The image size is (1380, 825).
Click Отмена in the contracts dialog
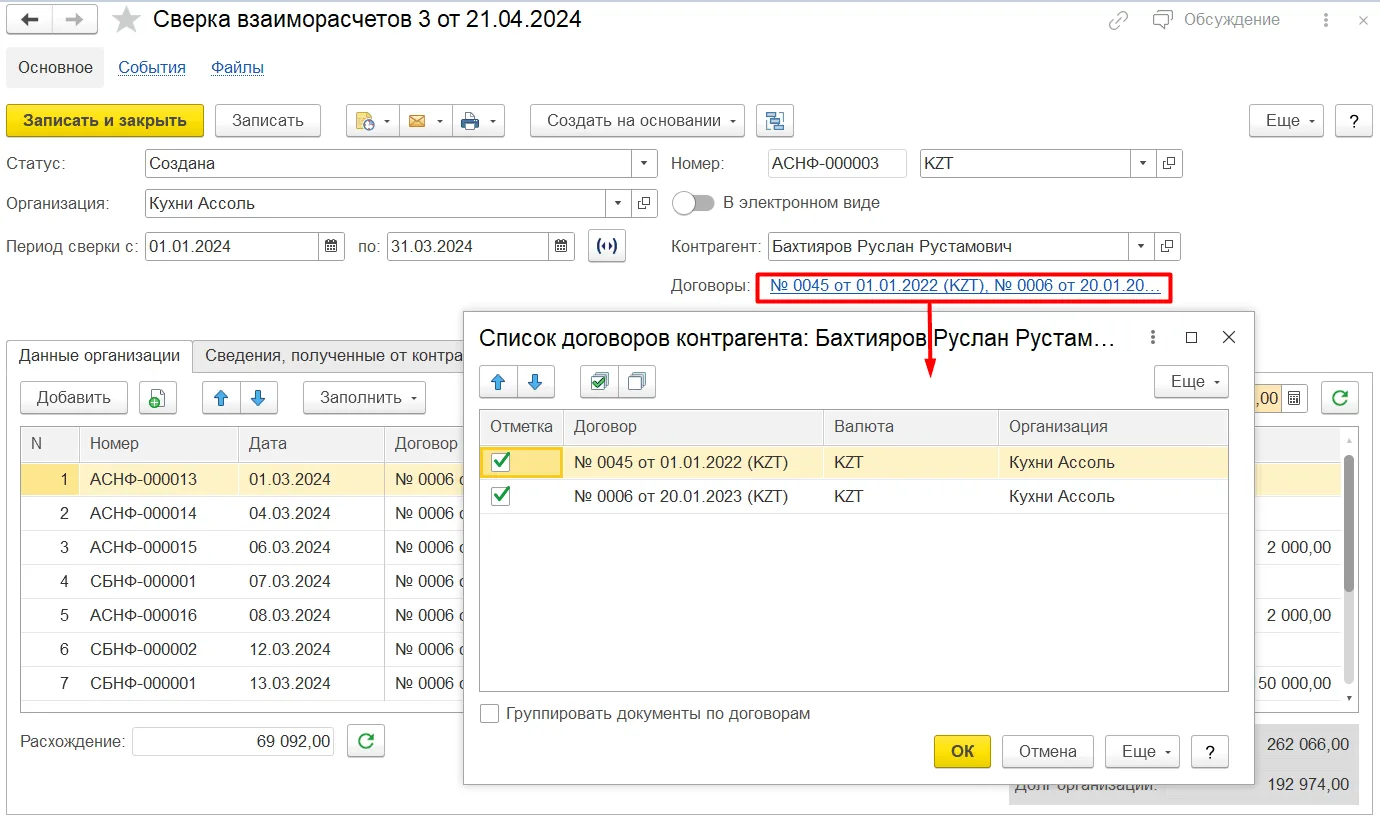point(1047,751)
